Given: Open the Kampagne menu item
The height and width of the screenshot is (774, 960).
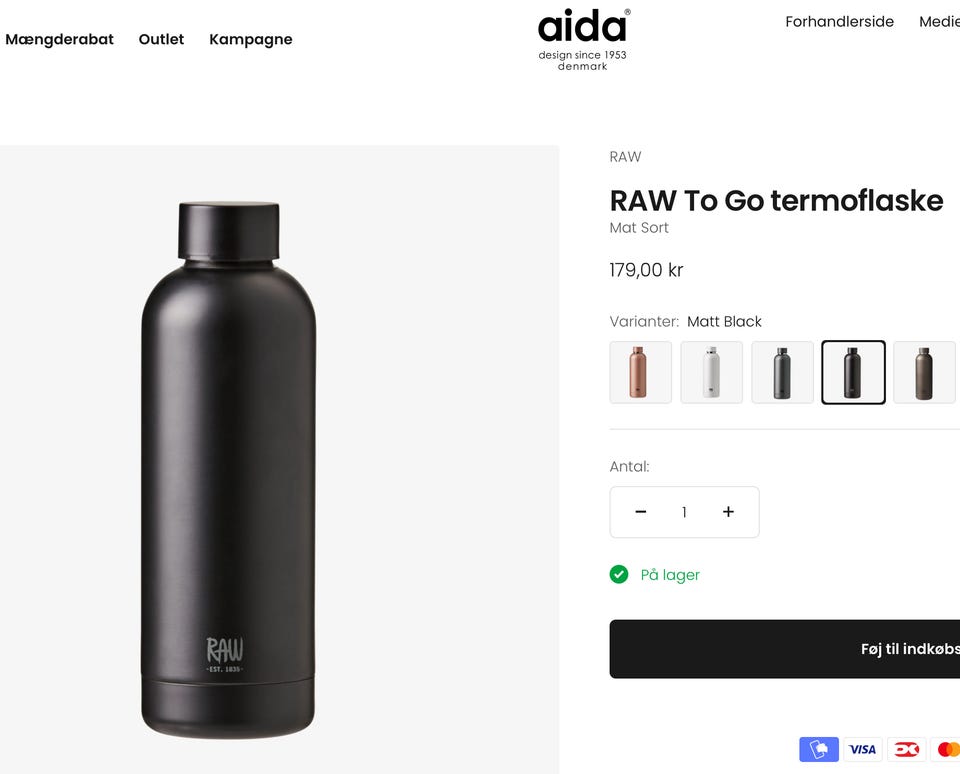Looking at the screenshot, I should click(x=251, y=40).
